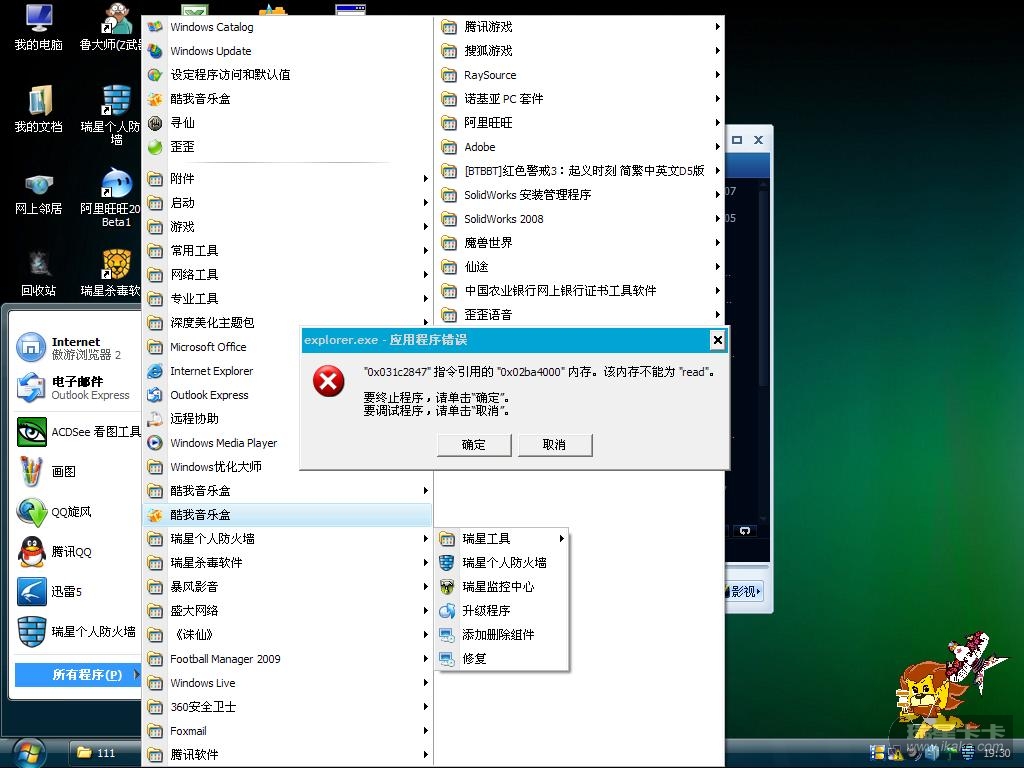The width and height of the screenshot is (1024, 768).
Task: Launch QQ旋风 from start menu
Action: click(x=77, y=512)
